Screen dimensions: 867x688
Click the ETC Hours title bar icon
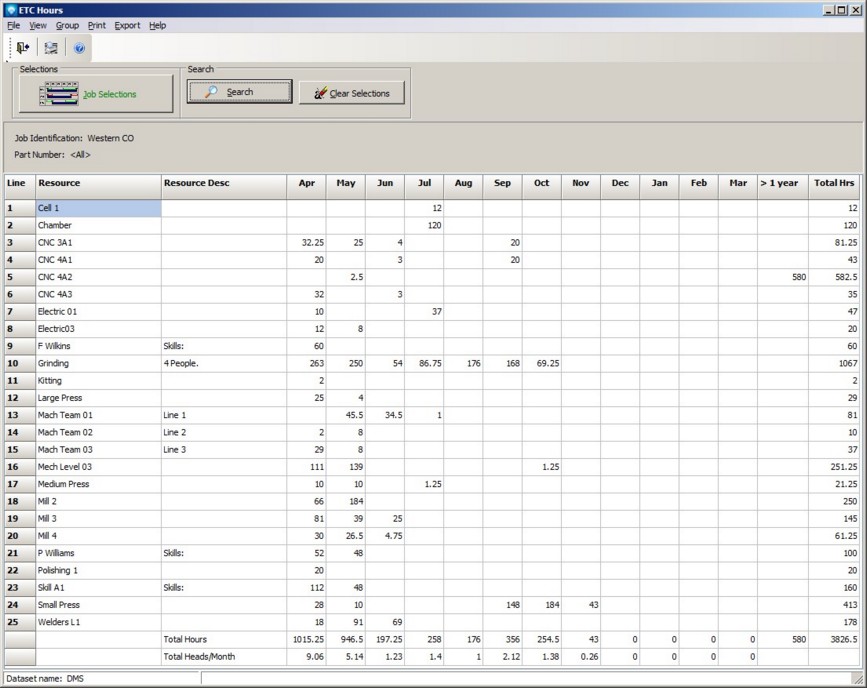tap(10, 9)
